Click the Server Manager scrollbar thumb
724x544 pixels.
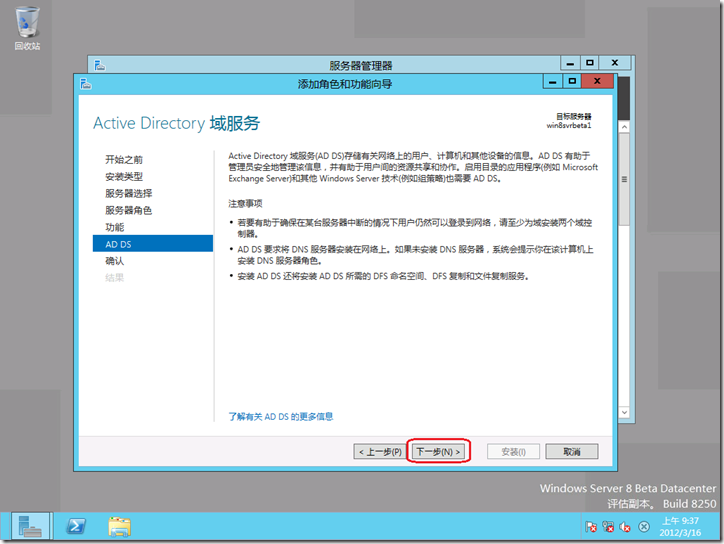[624, 179]
